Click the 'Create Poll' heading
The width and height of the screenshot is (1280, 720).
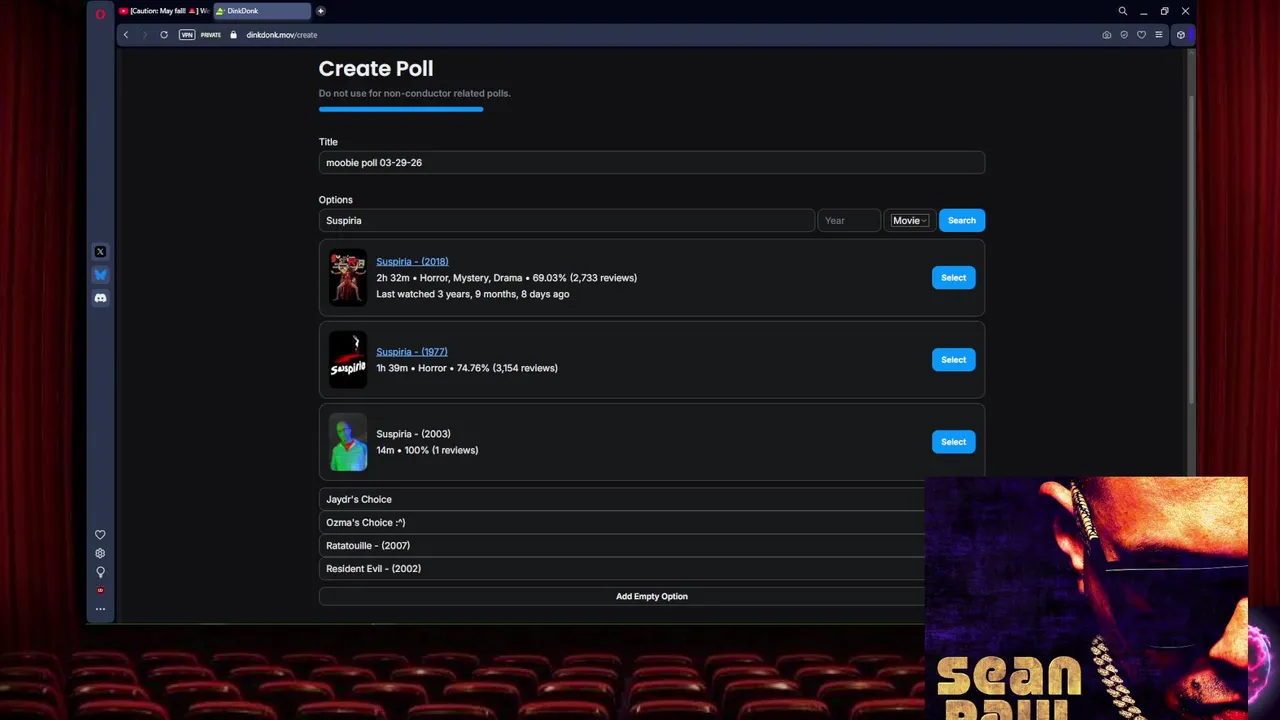376,69
